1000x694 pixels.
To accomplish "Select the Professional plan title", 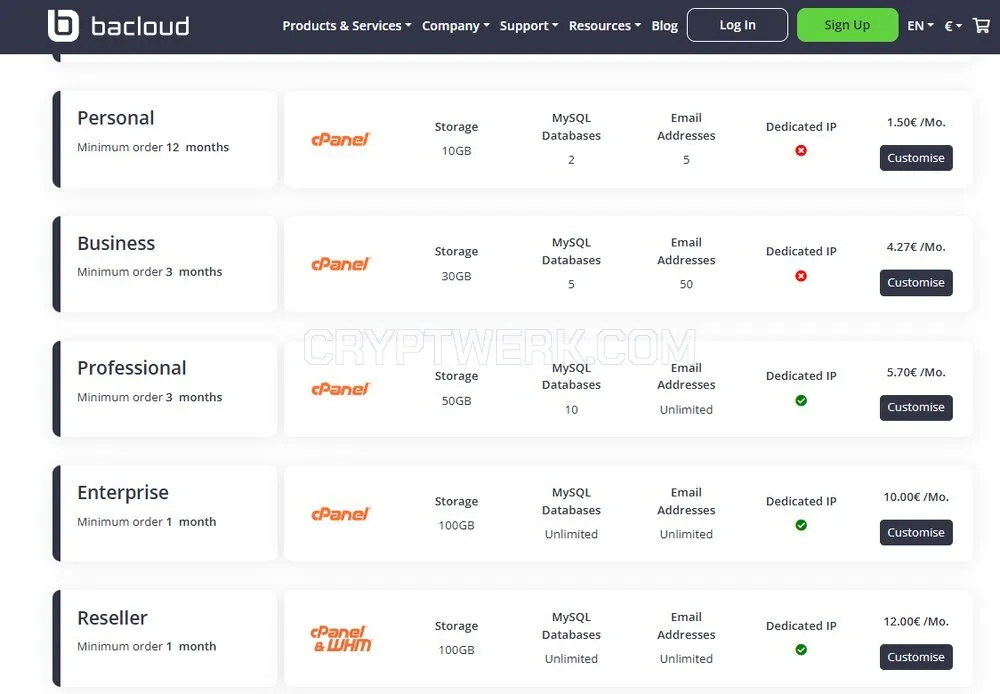I will tap(131, 368).
